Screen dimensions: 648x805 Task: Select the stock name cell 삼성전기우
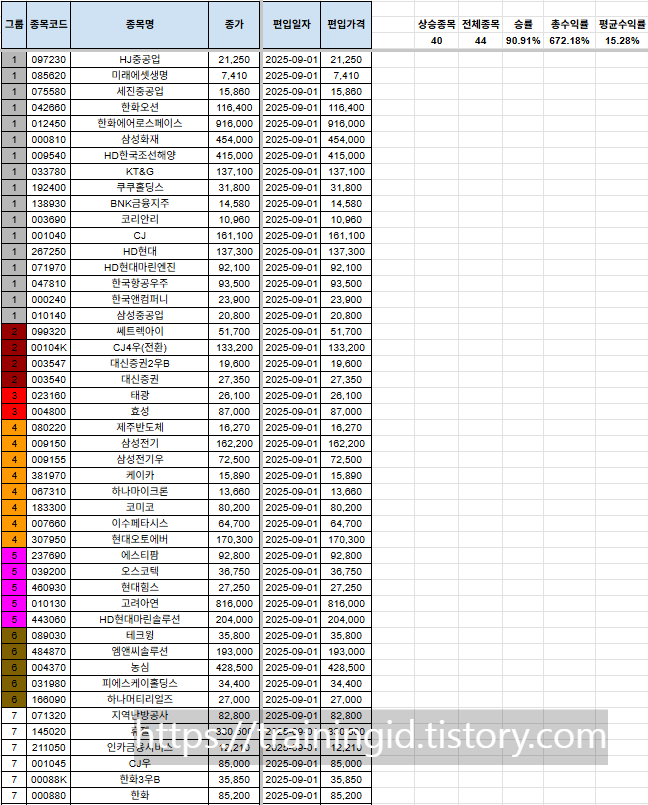click(140, 459)
